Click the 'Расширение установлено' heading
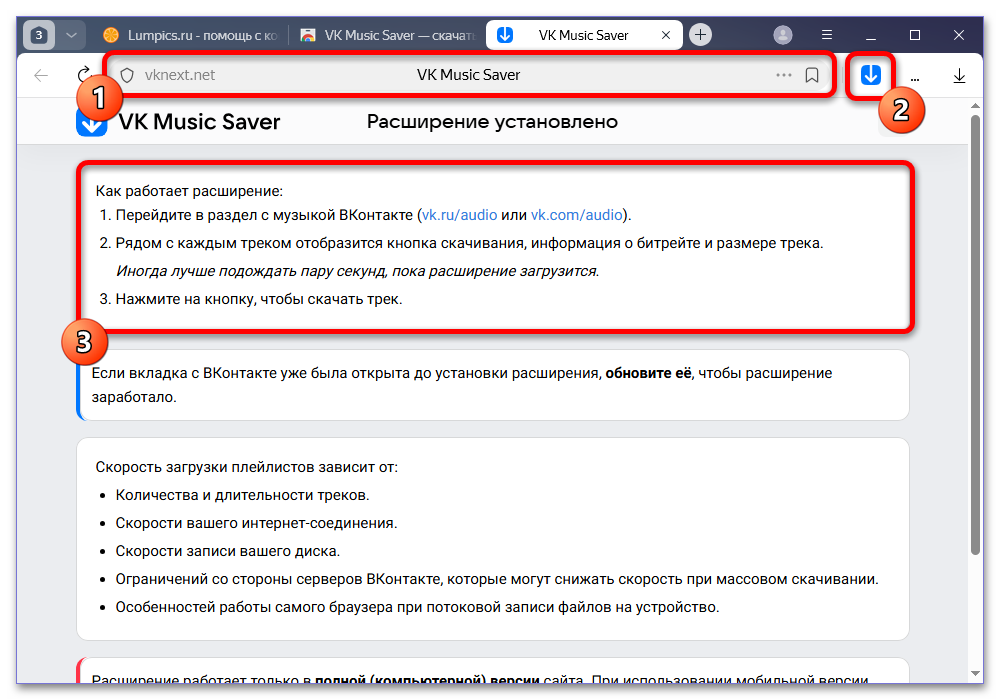Screen dimensions: 1000x700 492,122
